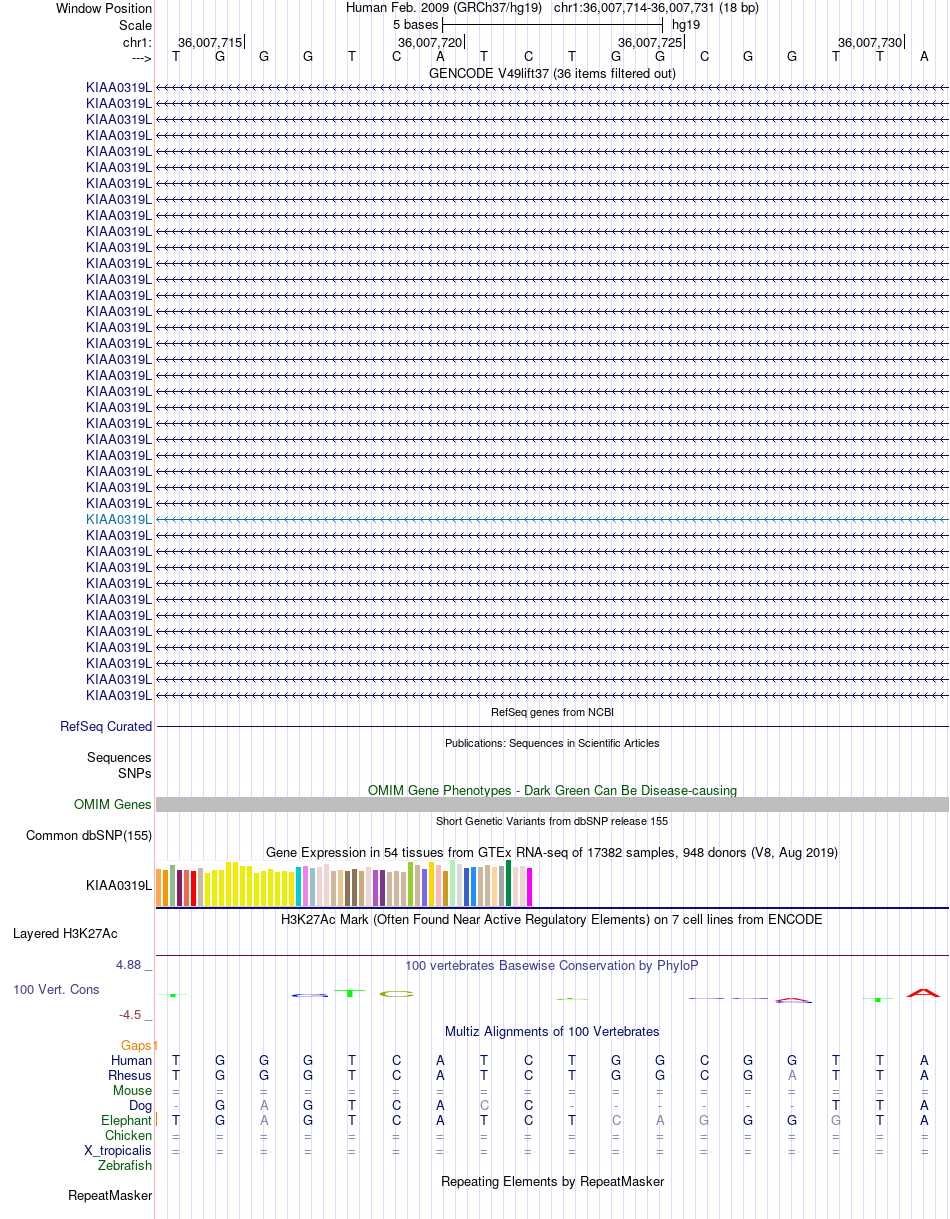This screenshot has width=950, height=1219.
Task: Click the Window Position label
Action: click(104, 8)
